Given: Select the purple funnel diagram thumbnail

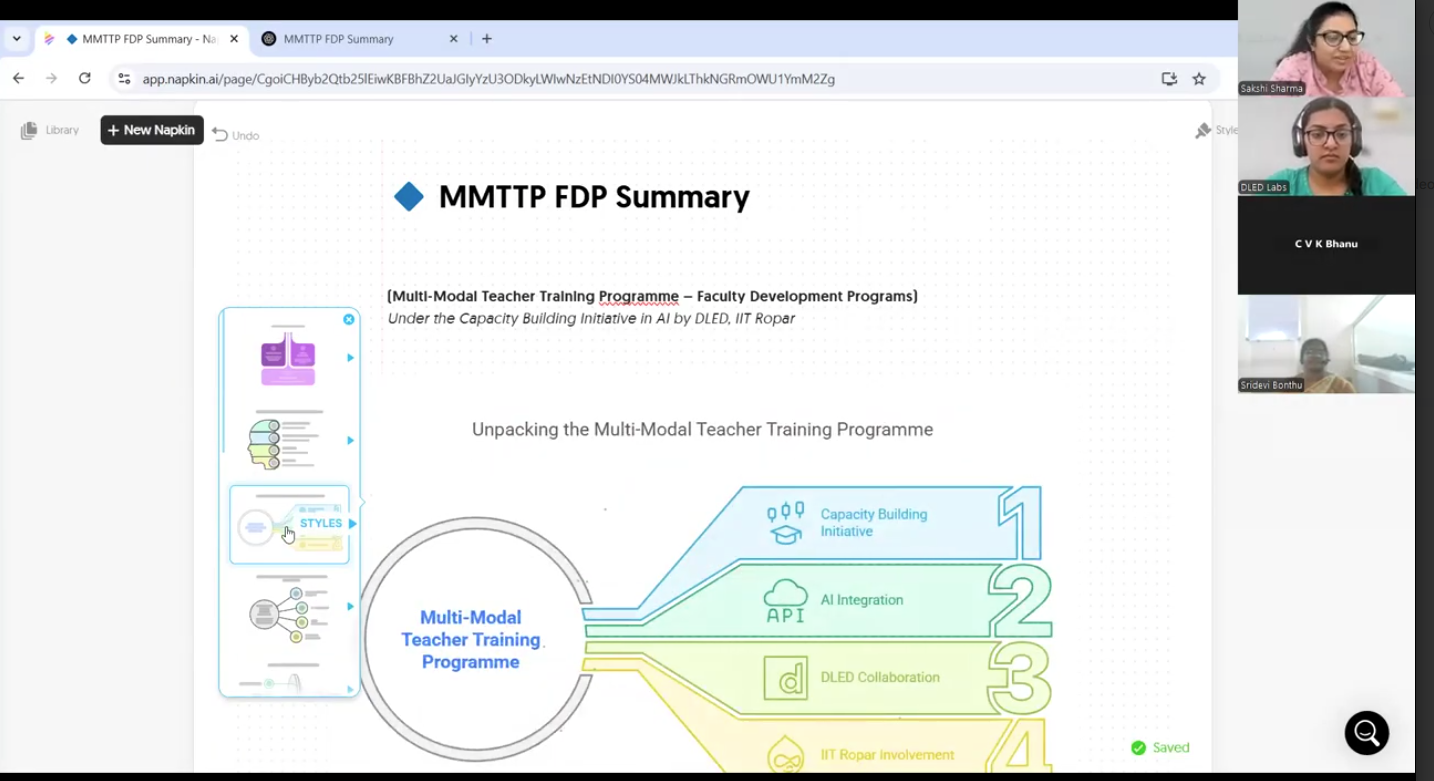Looking at the screenshot, I should [288, 357].
